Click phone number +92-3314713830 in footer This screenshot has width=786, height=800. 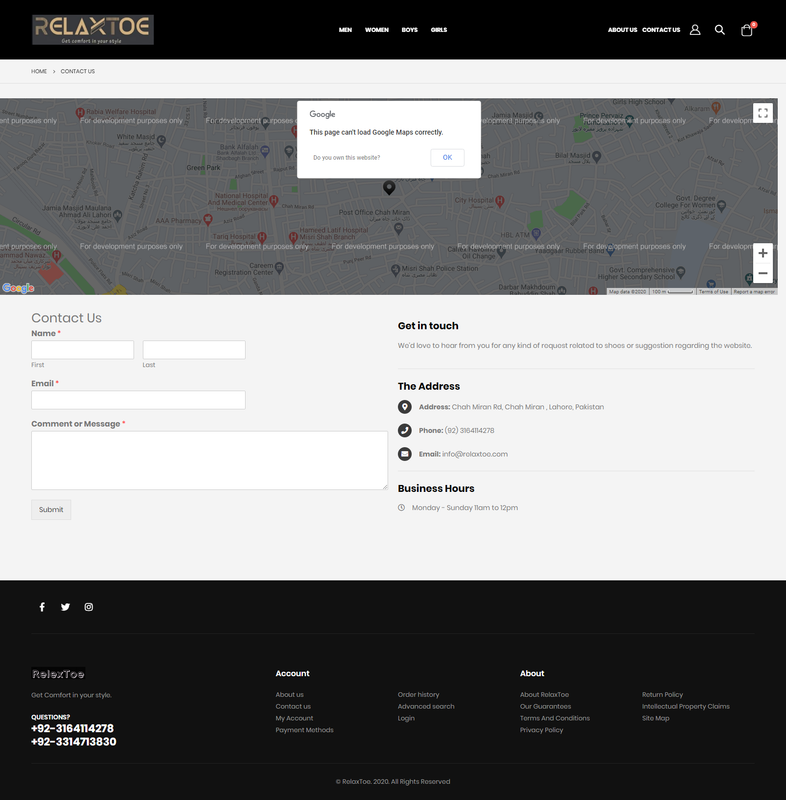(x=73, y=742)
